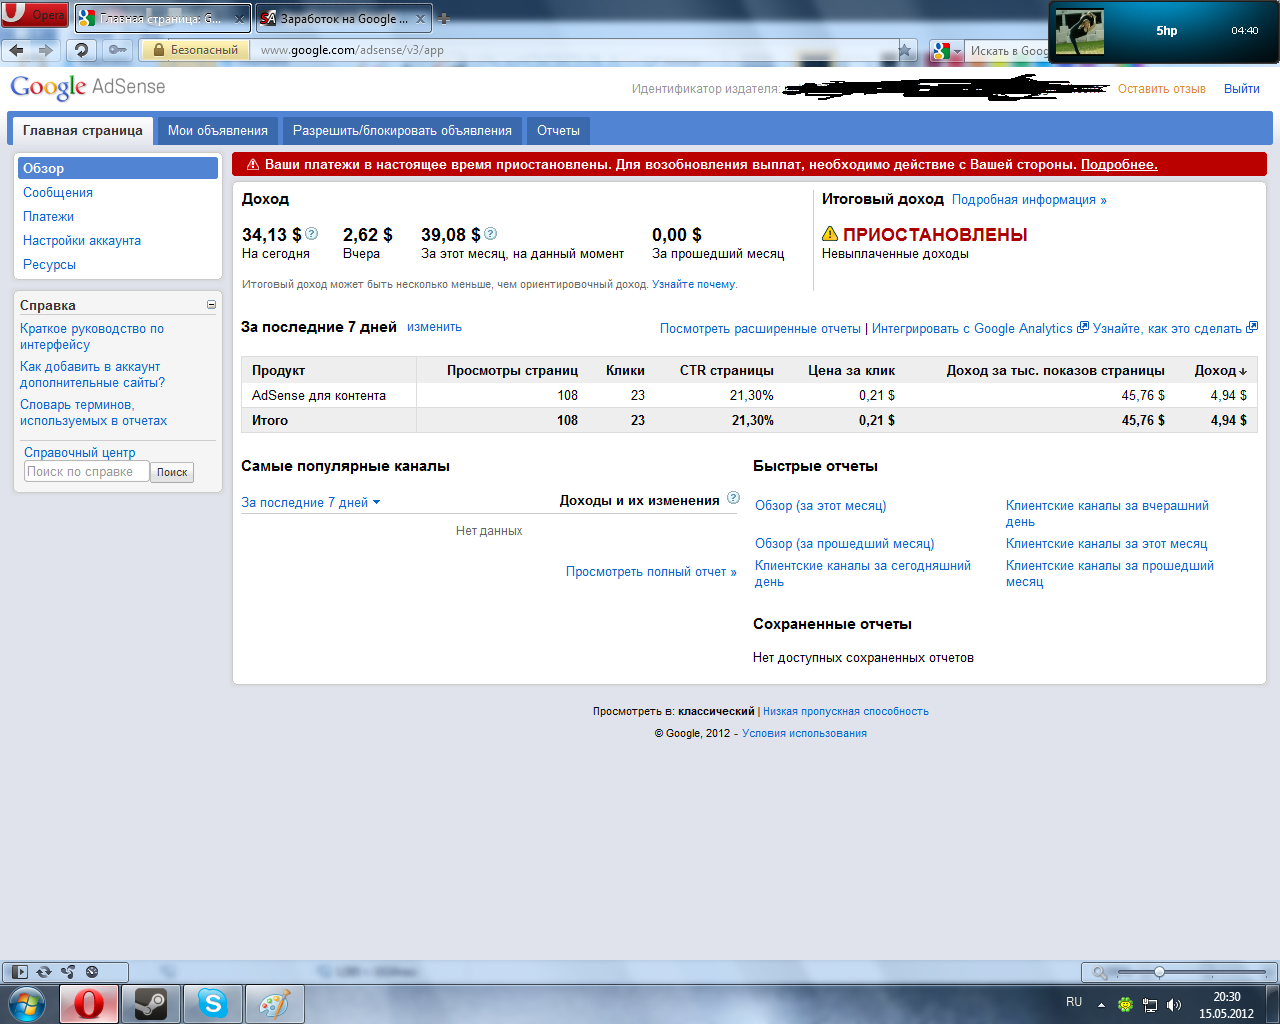This screenshot has width=1280, height=1024.
Task: Click the Opera Link sync icon in the status bar
Action: coord(44,971)
